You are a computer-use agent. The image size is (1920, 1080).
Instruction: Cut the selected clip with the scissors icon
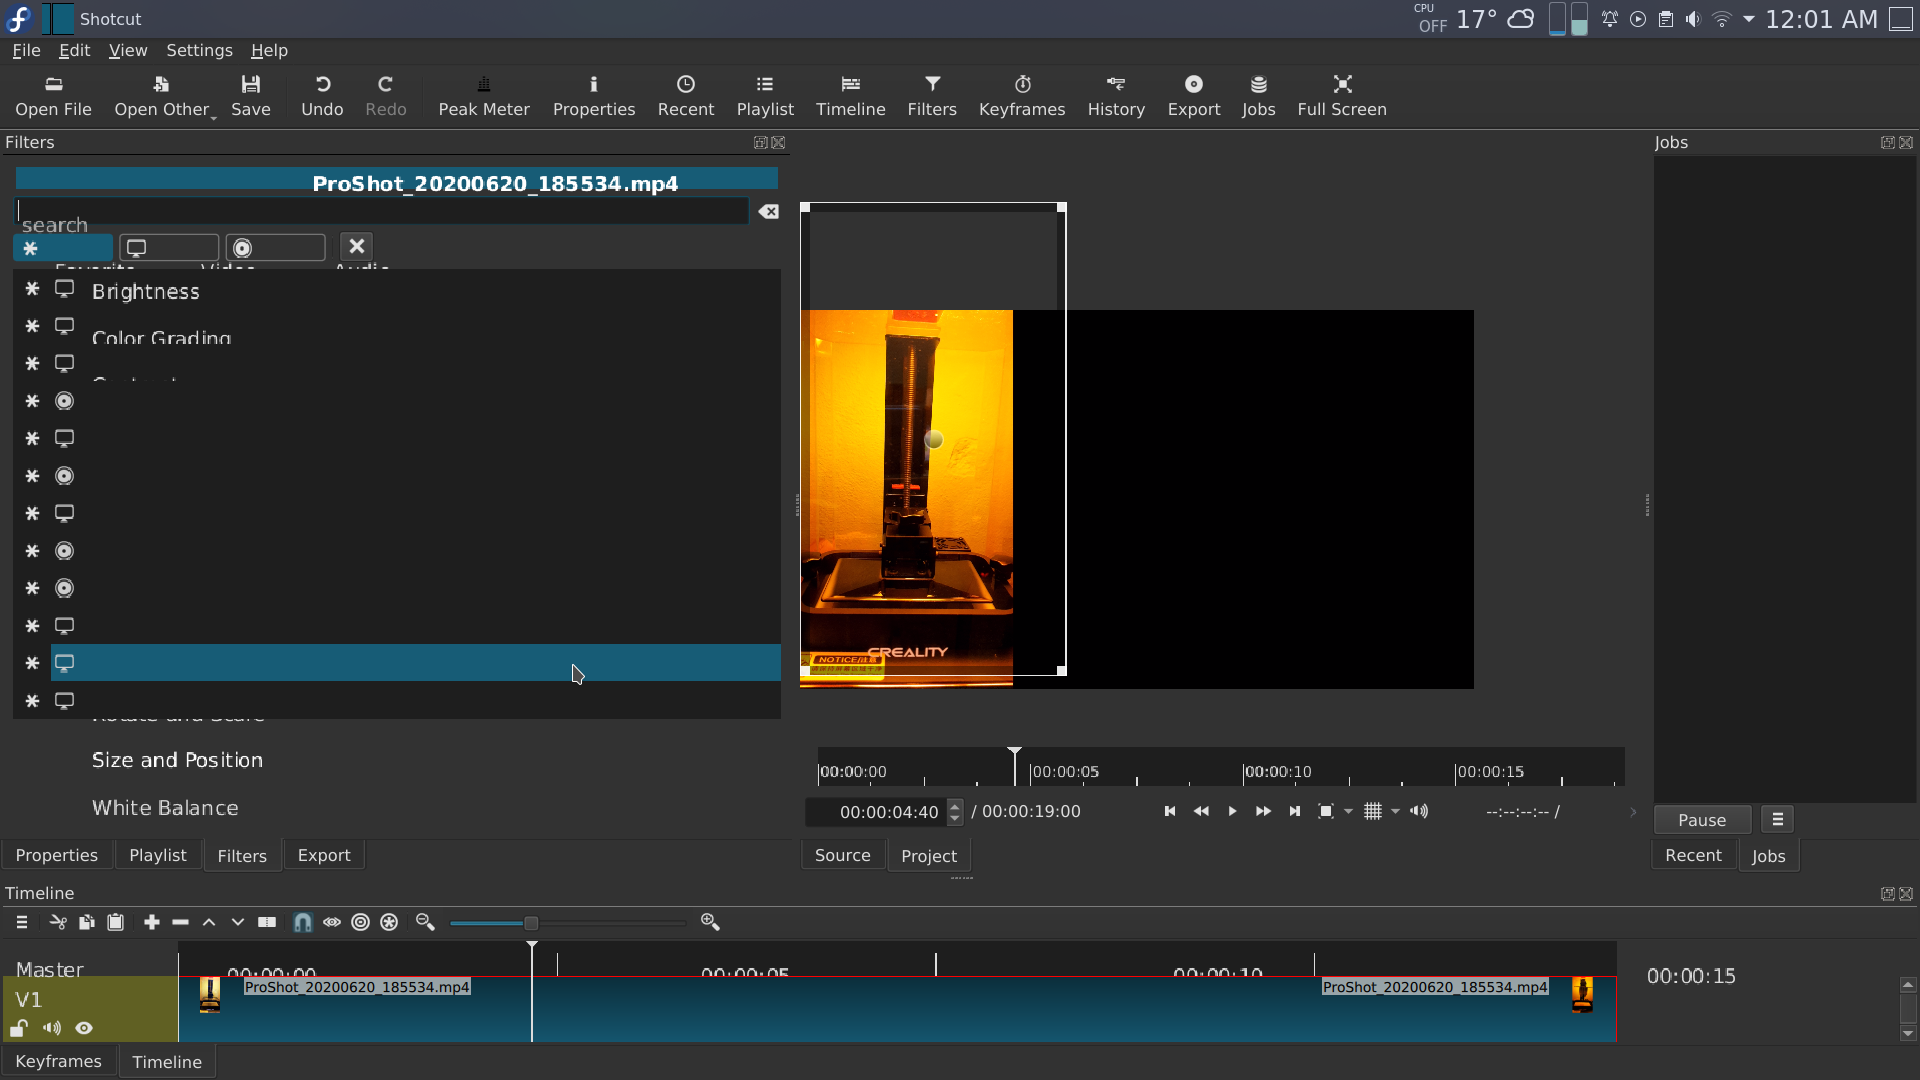[58, 922]
